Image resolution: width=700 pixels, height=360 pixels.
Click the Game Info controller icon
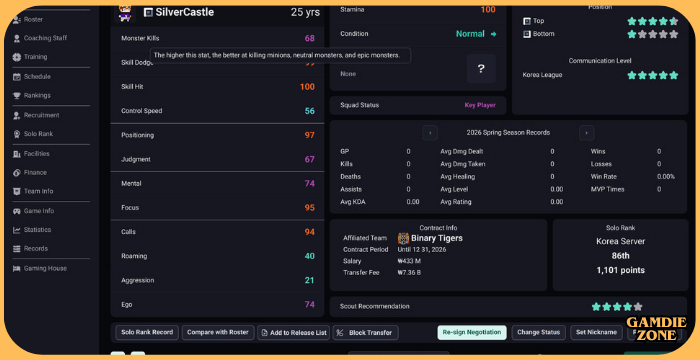coord(17,211)
